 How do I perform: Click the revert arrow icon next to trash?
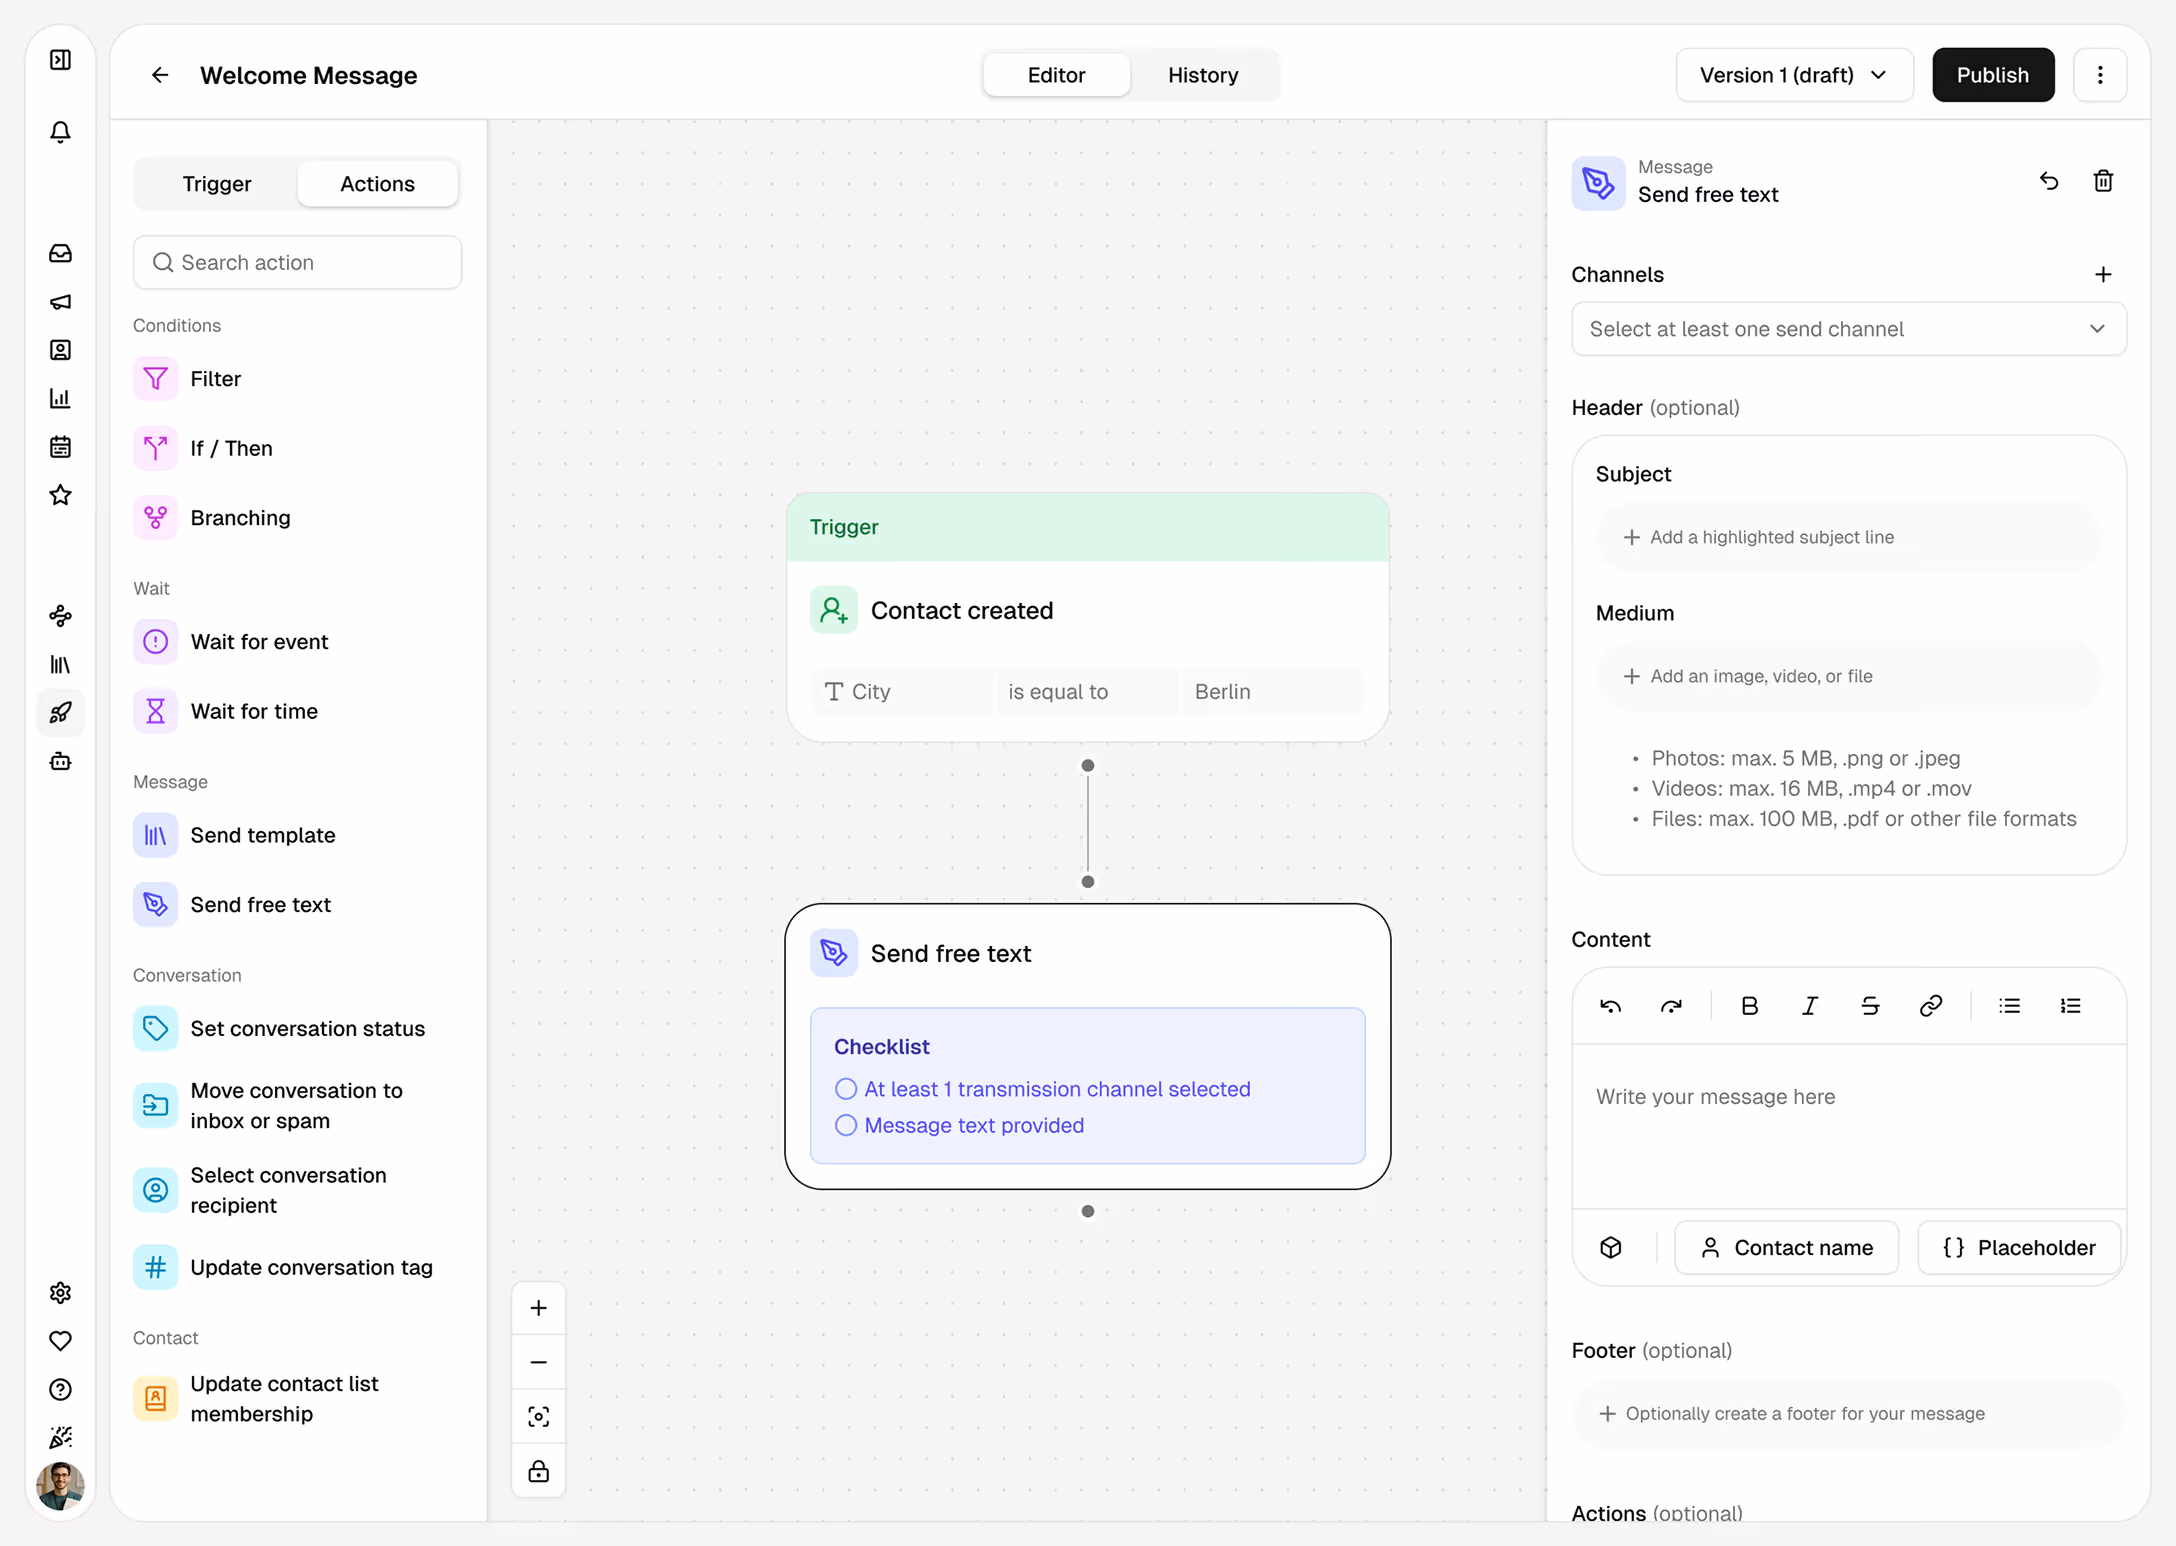2049,181
